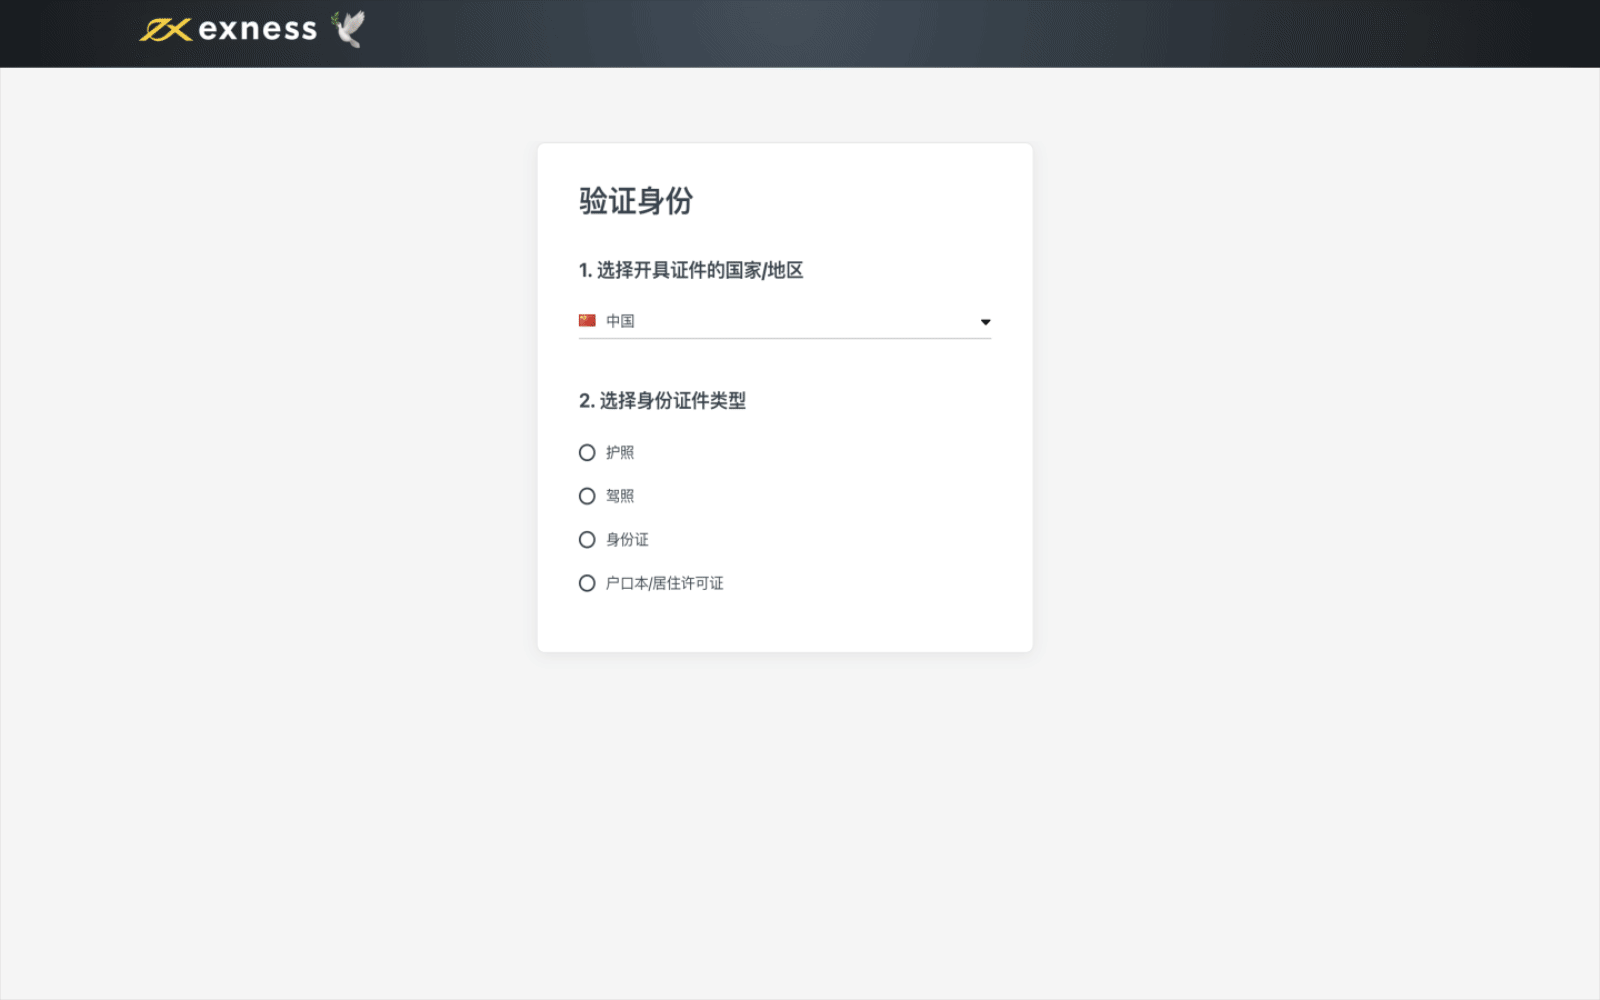Click the 2. 选择身份证件类型 label

tap(662, 401)
